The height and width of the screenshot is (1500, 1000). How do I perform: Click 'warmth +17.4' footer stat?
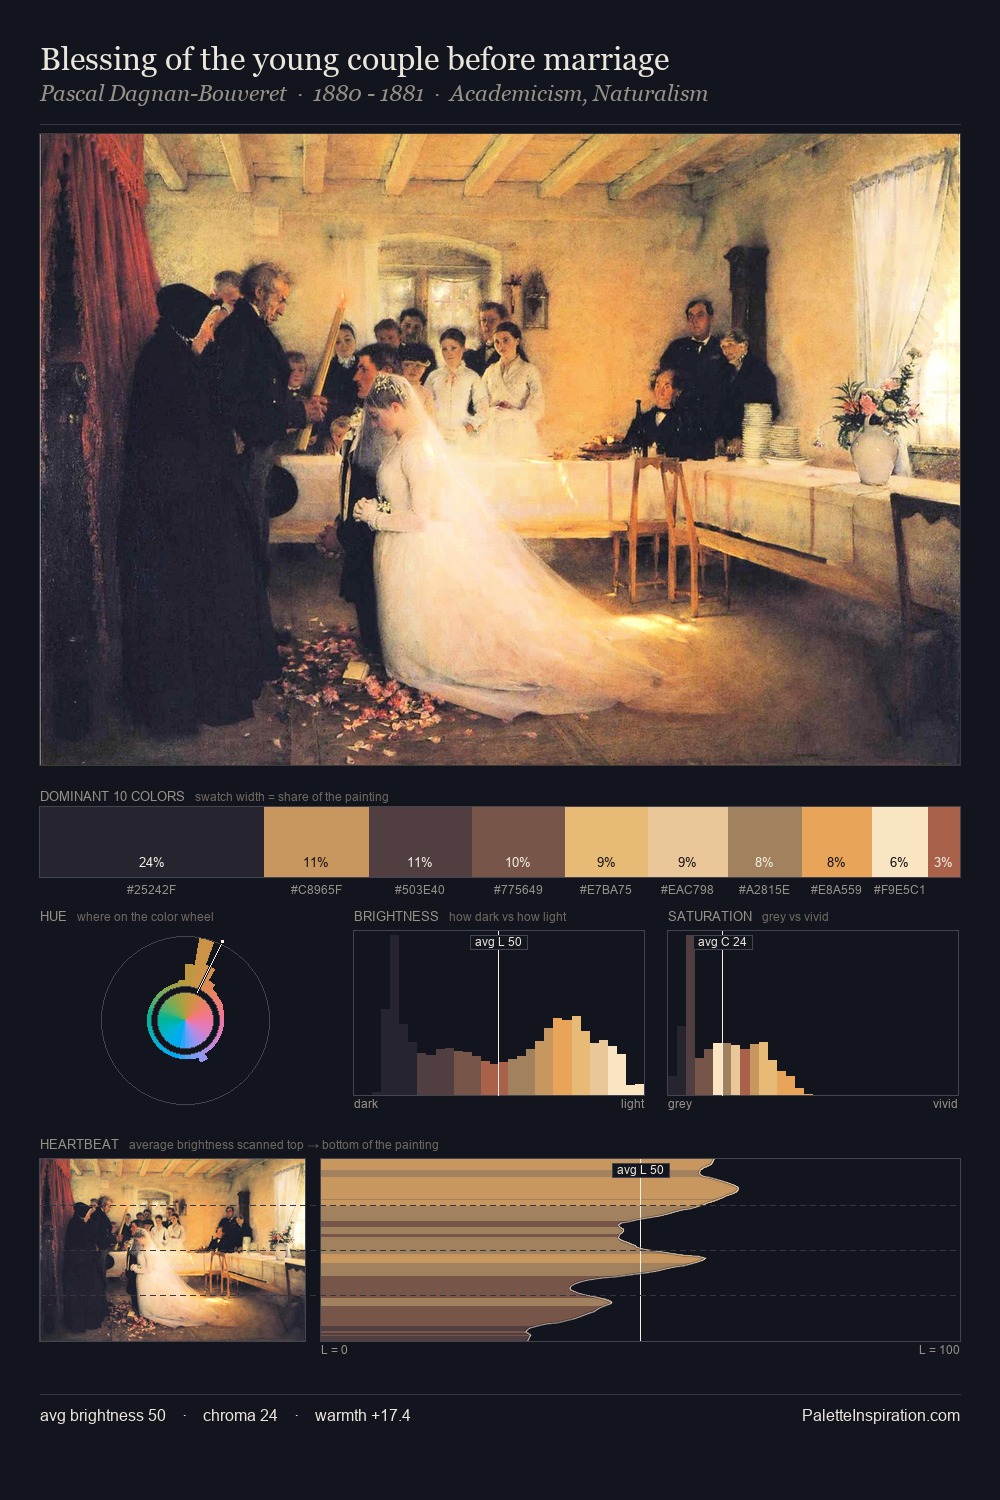pos(362,1415)
